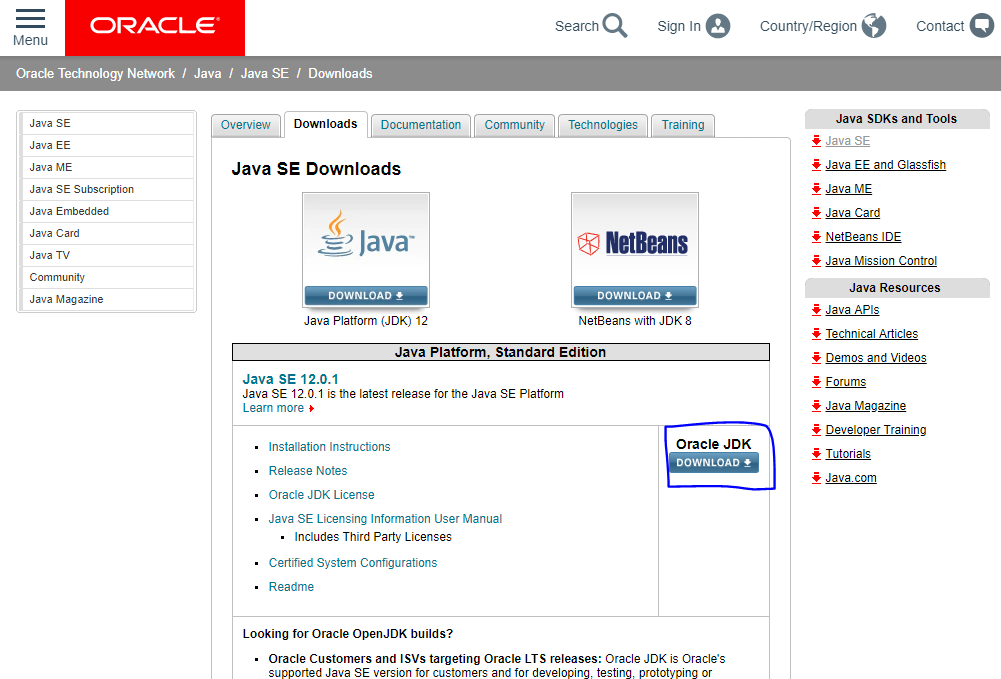1001x679 pixels.
Task: Select Java SE in left sidebar
Action: pyautogui.click(x=107, y=123)
